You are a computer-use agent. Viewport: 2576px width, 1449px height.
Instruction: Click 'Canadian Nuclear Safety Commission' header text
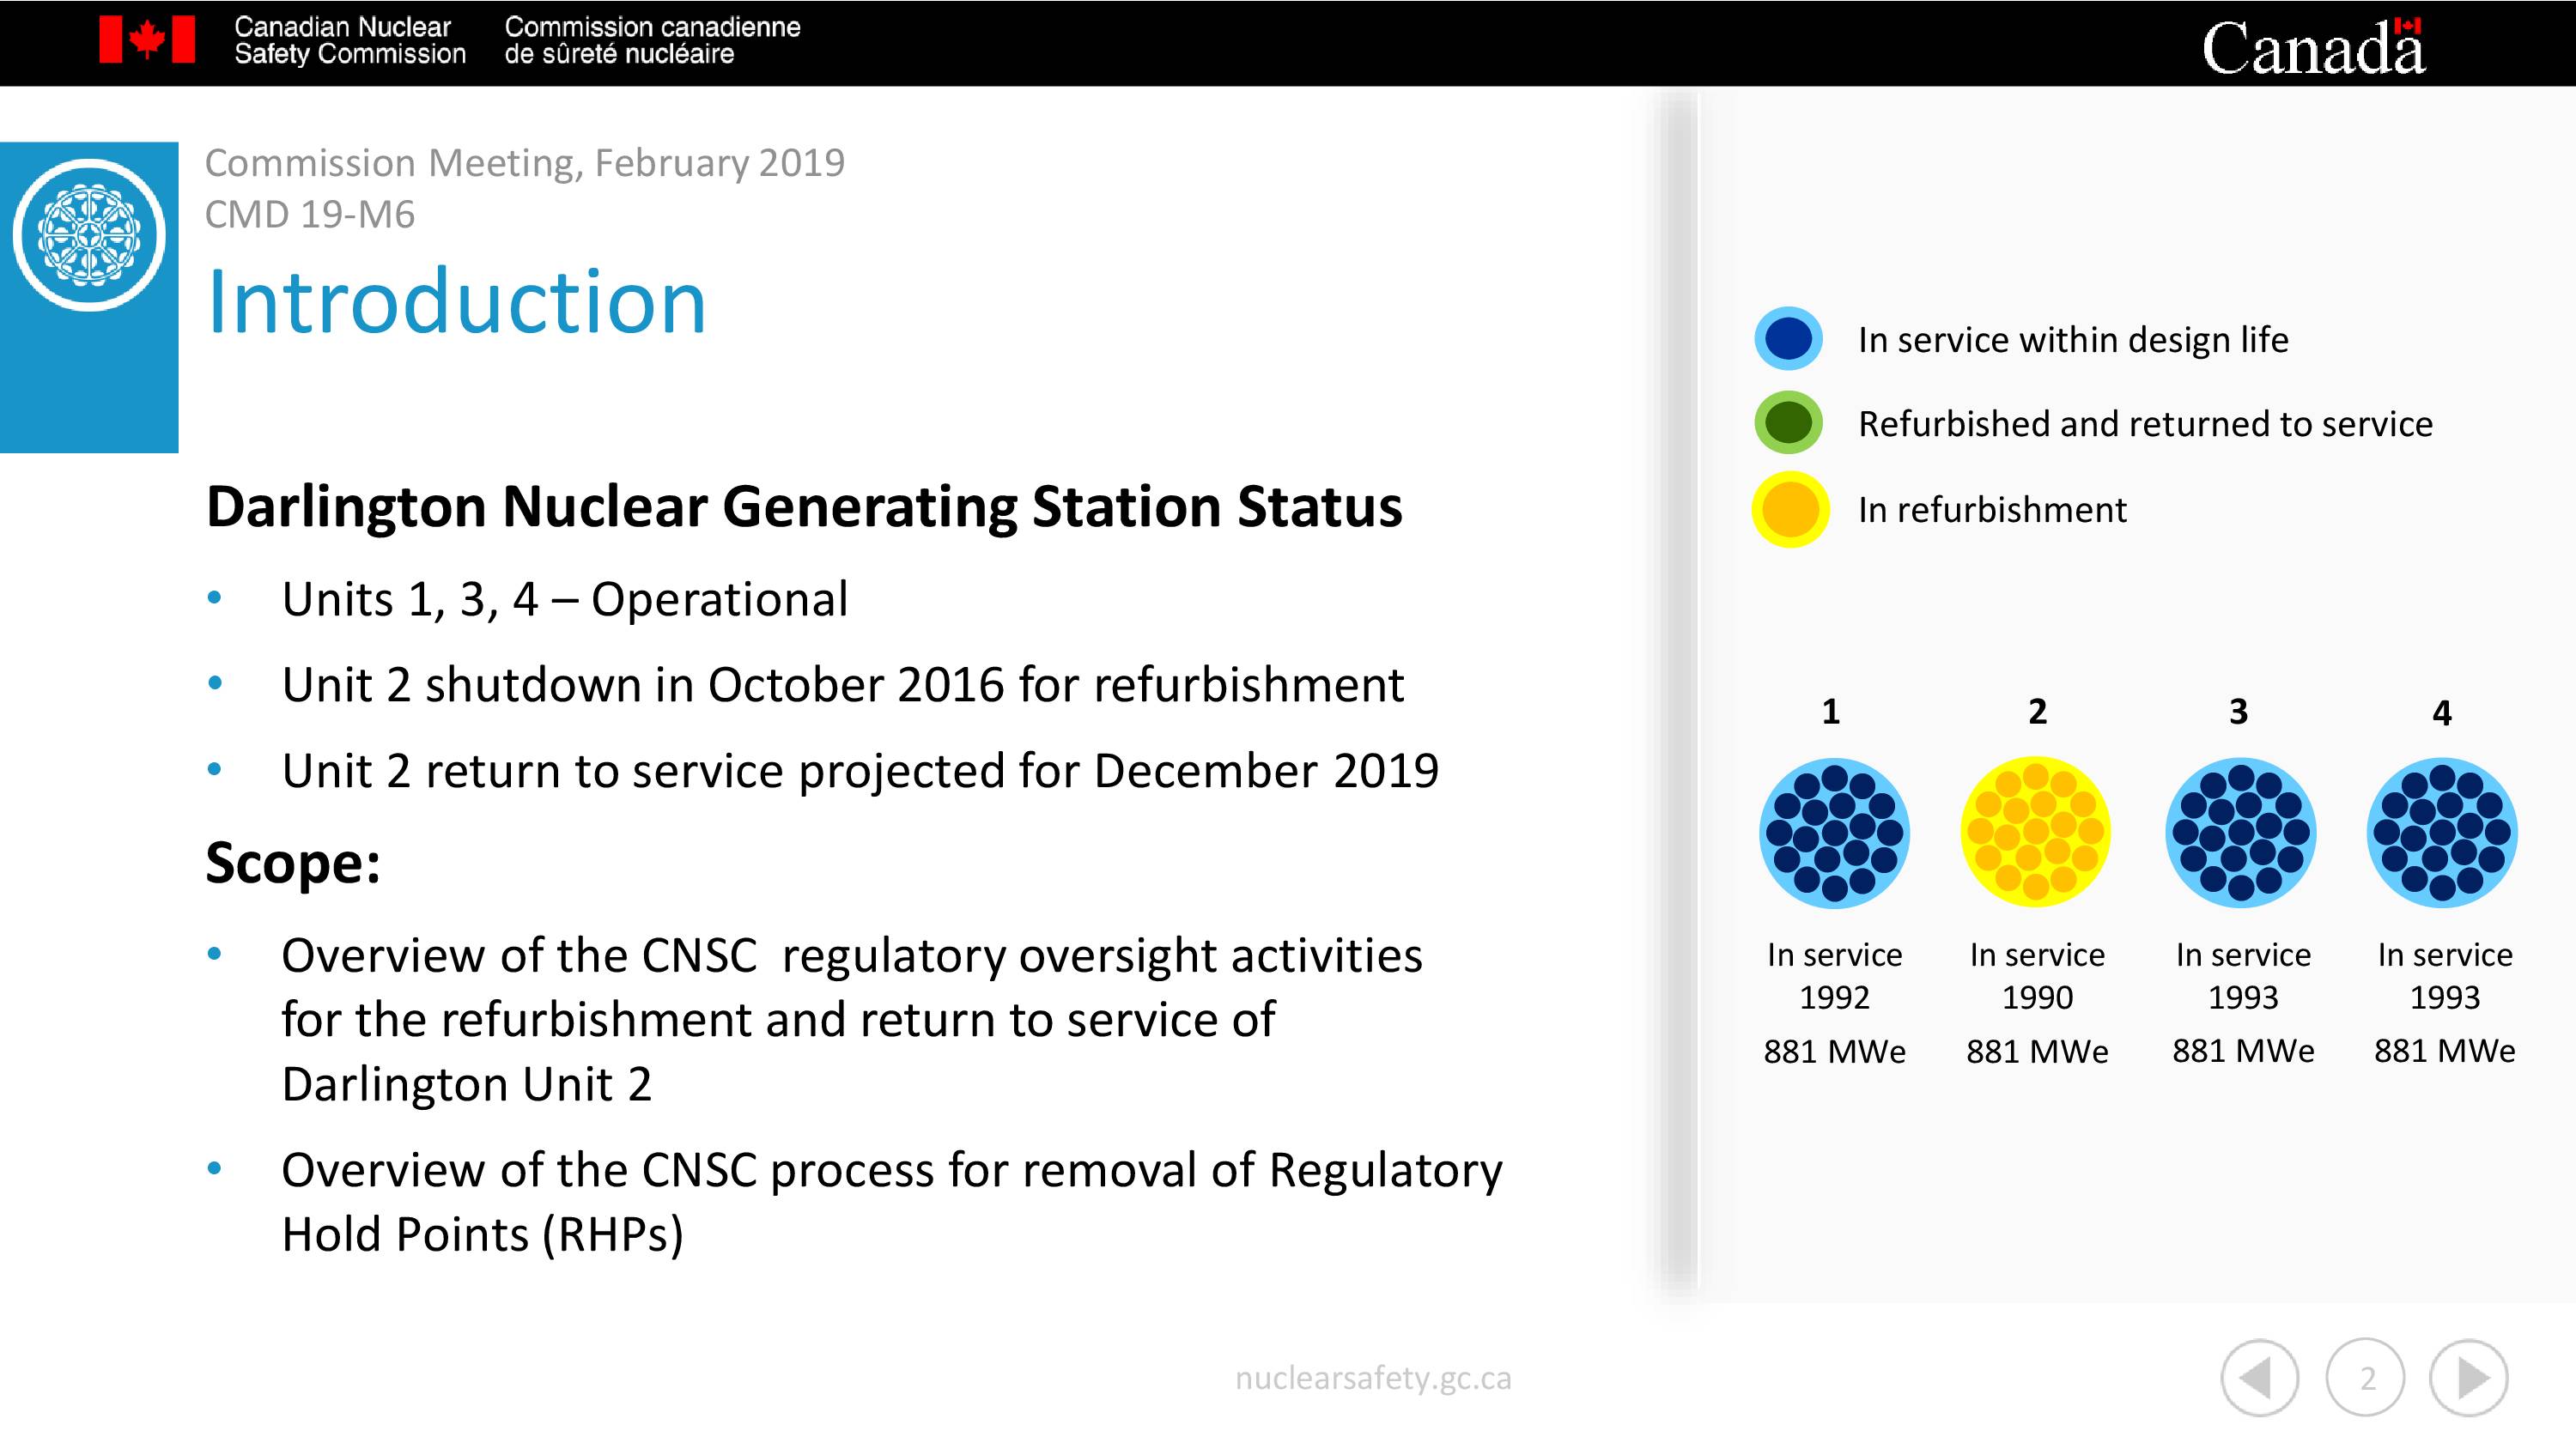[350, 41]
